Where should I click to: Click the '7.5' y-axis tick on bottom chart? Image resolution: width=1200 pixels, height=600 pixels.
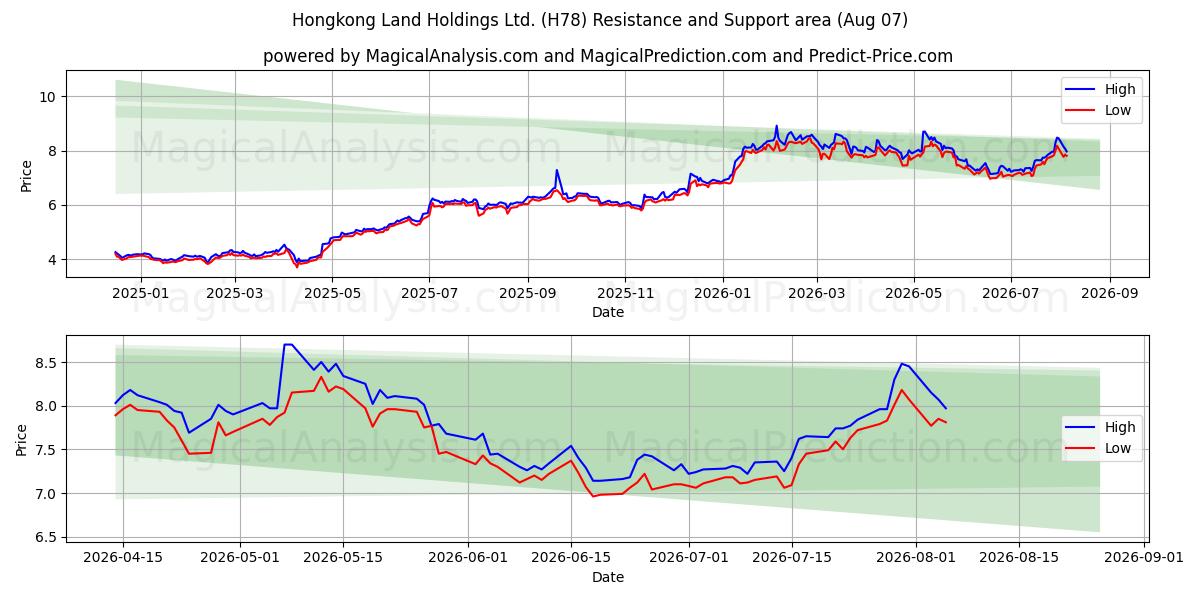pyautogui.click(x=48, y=450)
